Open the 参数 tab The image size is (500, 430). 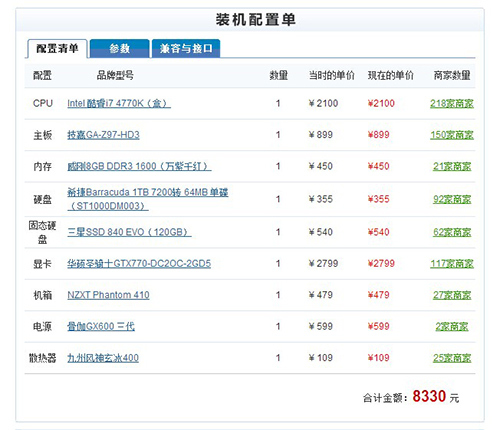(x=119, y=49)
